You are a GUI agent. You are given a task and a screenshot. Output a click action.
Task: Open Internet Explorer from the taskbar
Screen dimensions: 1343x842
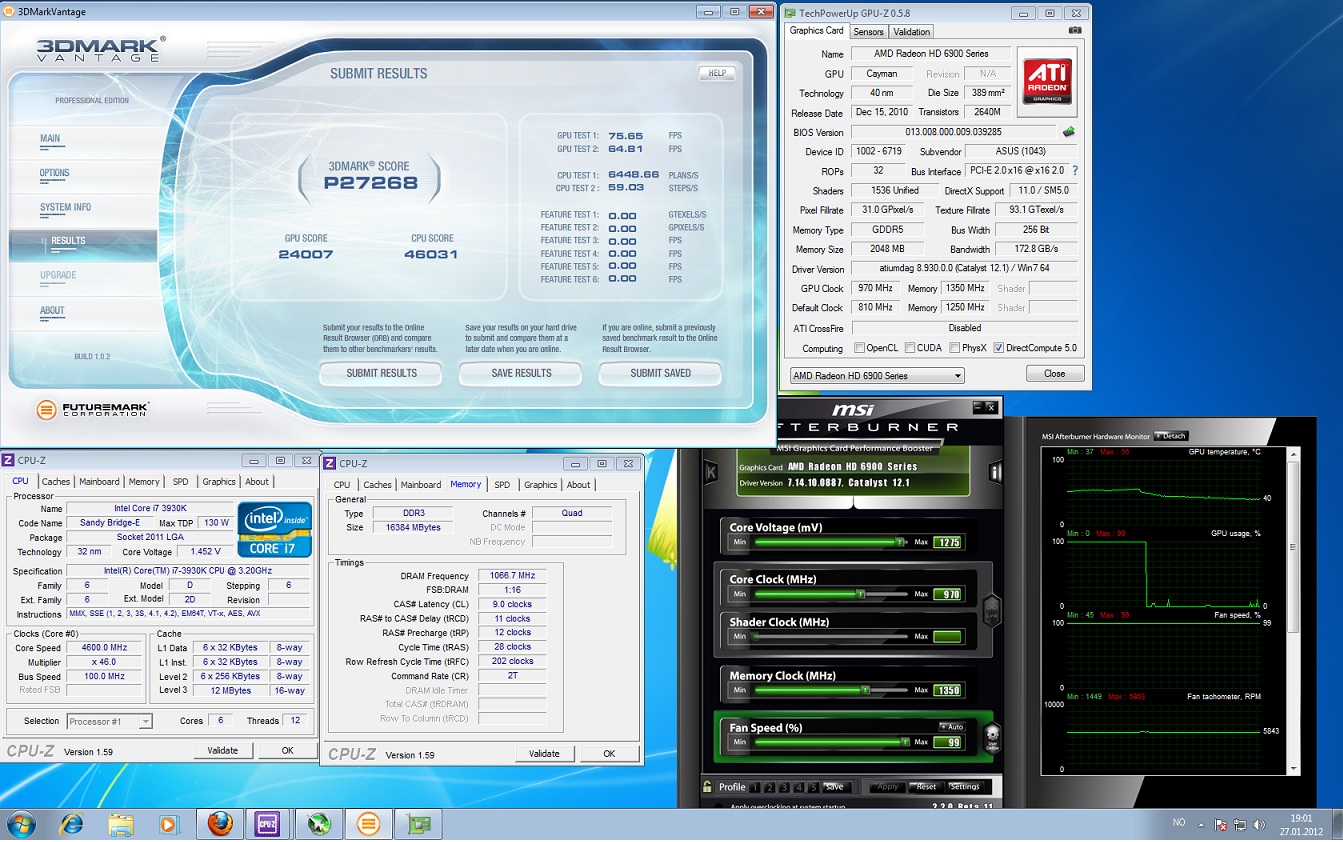pos(71,825)
